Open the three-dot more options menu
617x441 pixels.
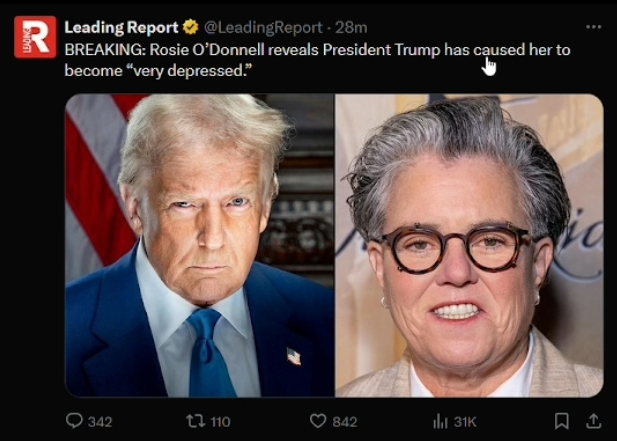click(x=593, y=27)
